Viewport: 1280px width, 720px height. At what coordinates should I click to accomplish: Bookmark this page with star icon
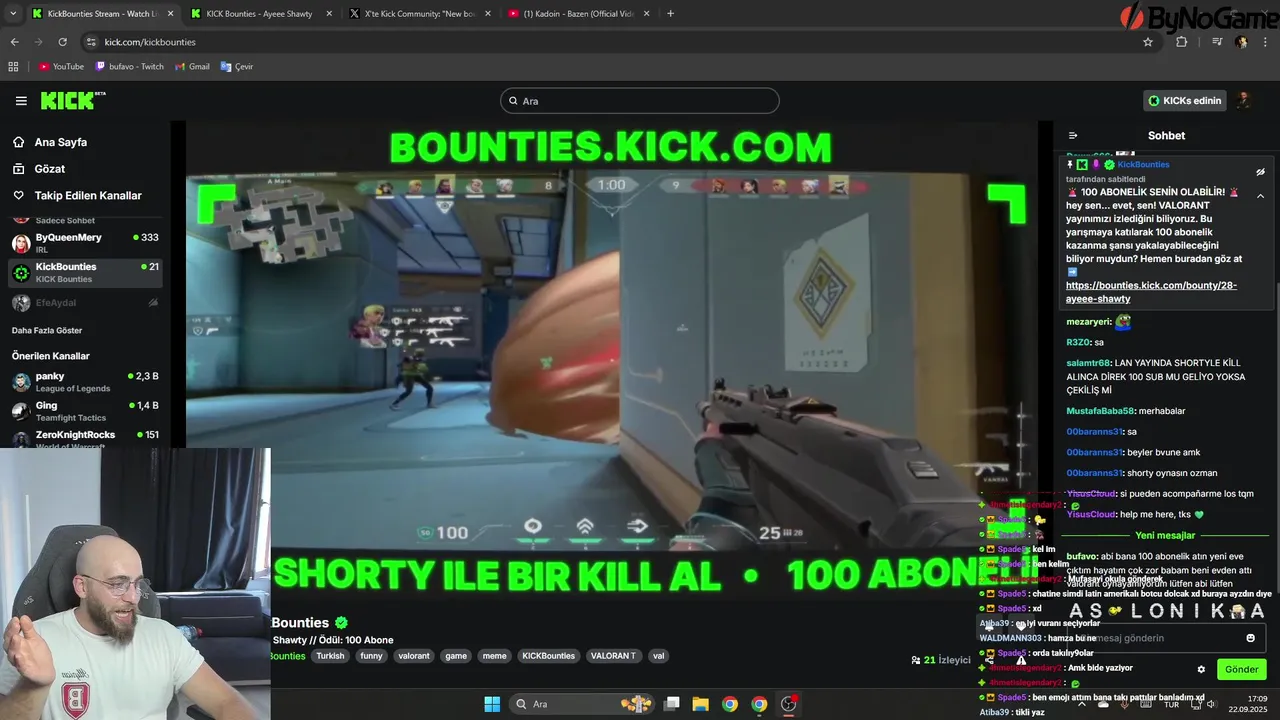[x=1148, y=42]
